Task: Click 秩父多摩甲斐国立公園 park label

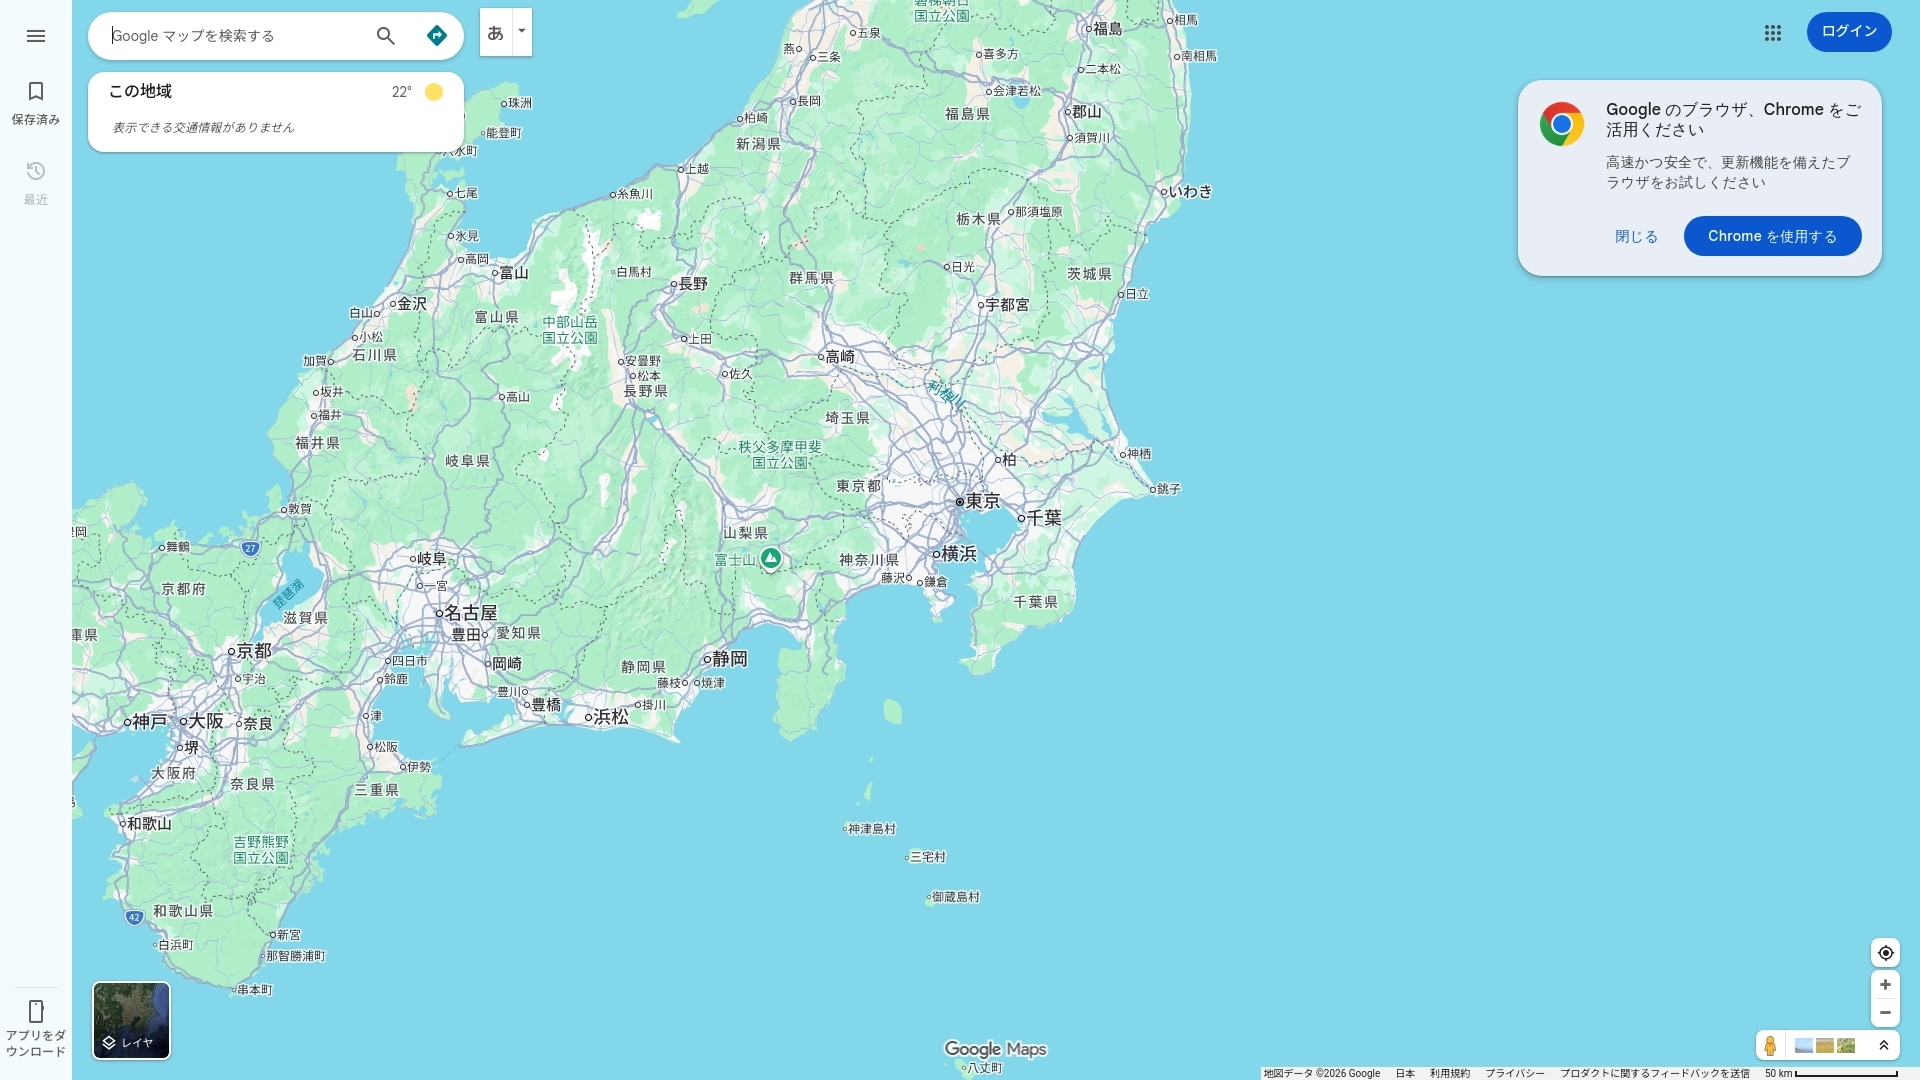Action: point(780,455)
